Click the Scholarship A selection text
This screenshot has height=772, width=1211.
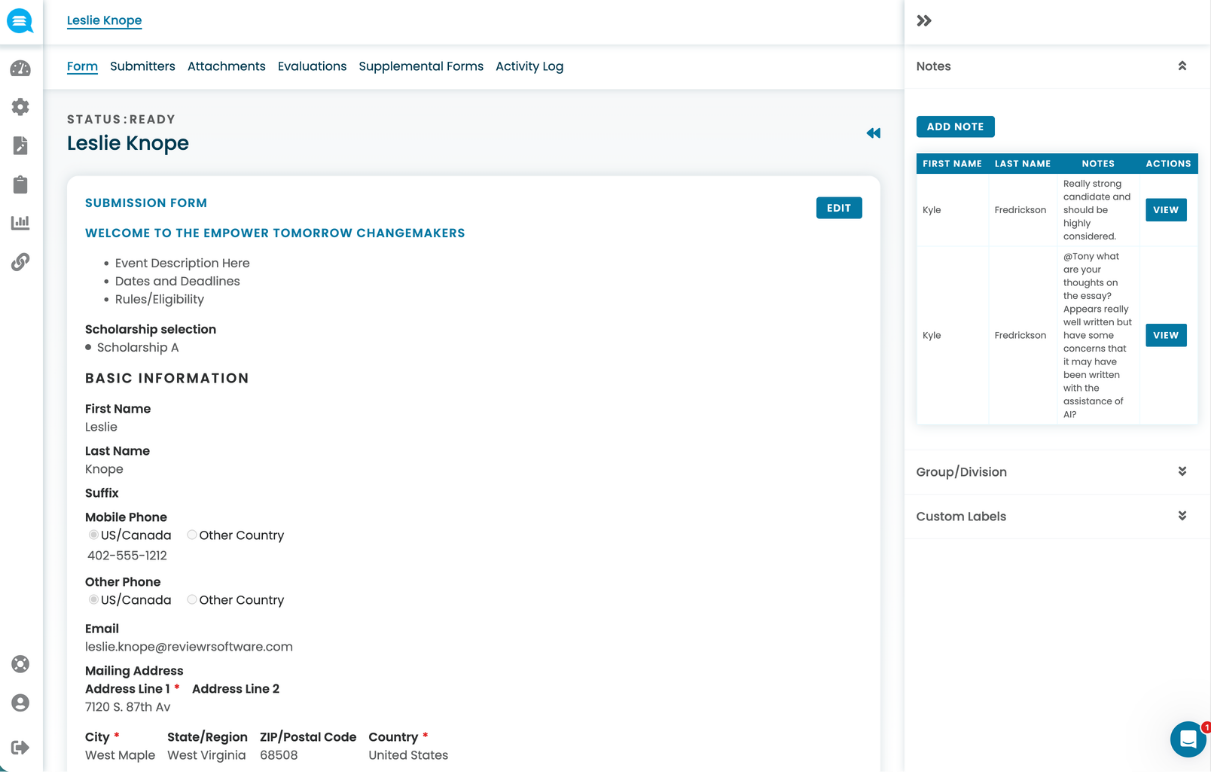pyautogui.click(x=138, y=348)
